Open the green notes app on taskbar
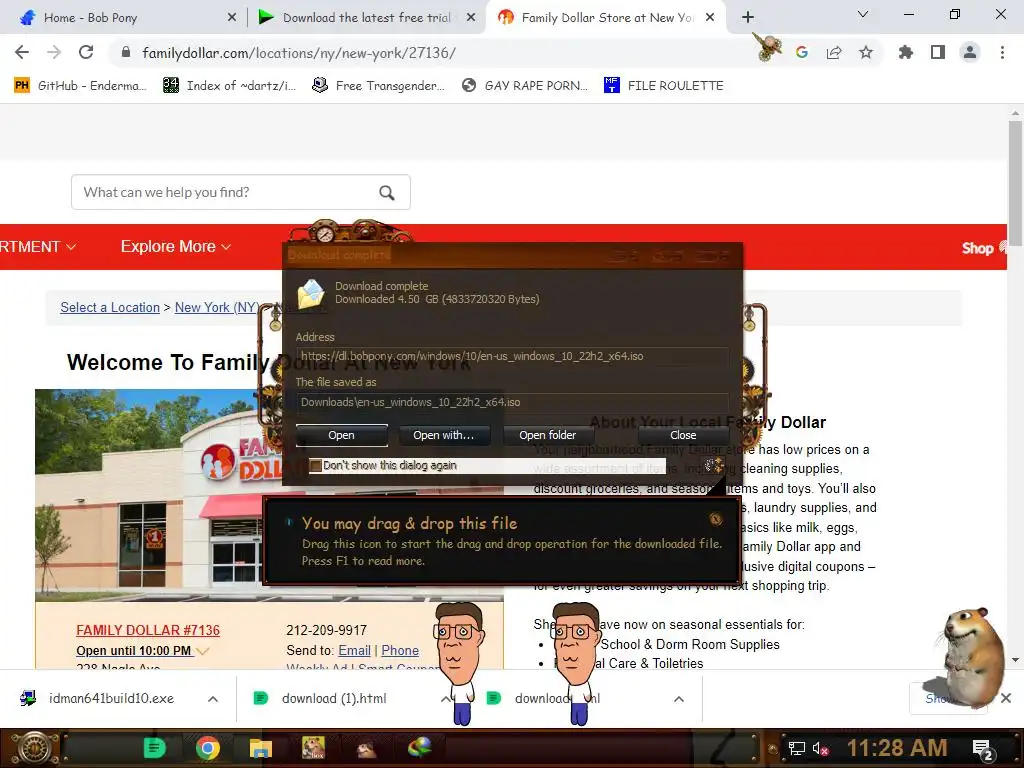1024x768 pixels. [x=154, y=748]
